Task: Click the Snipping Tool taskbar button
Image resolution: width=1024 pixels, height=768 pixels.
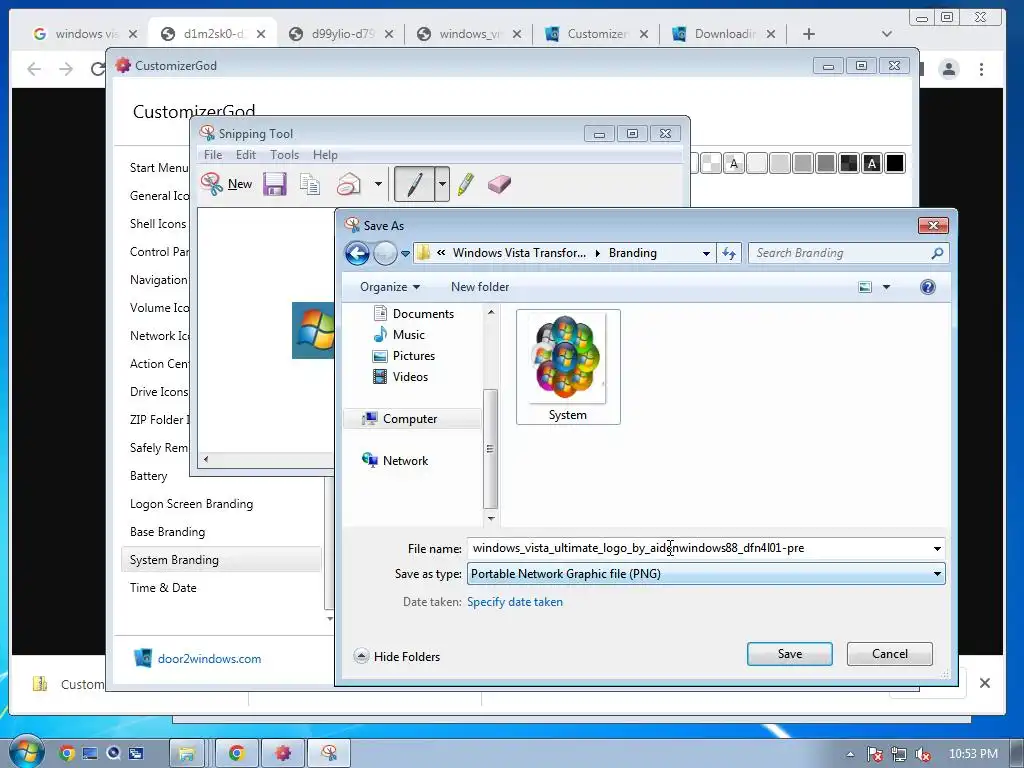Action: (329, 754)
